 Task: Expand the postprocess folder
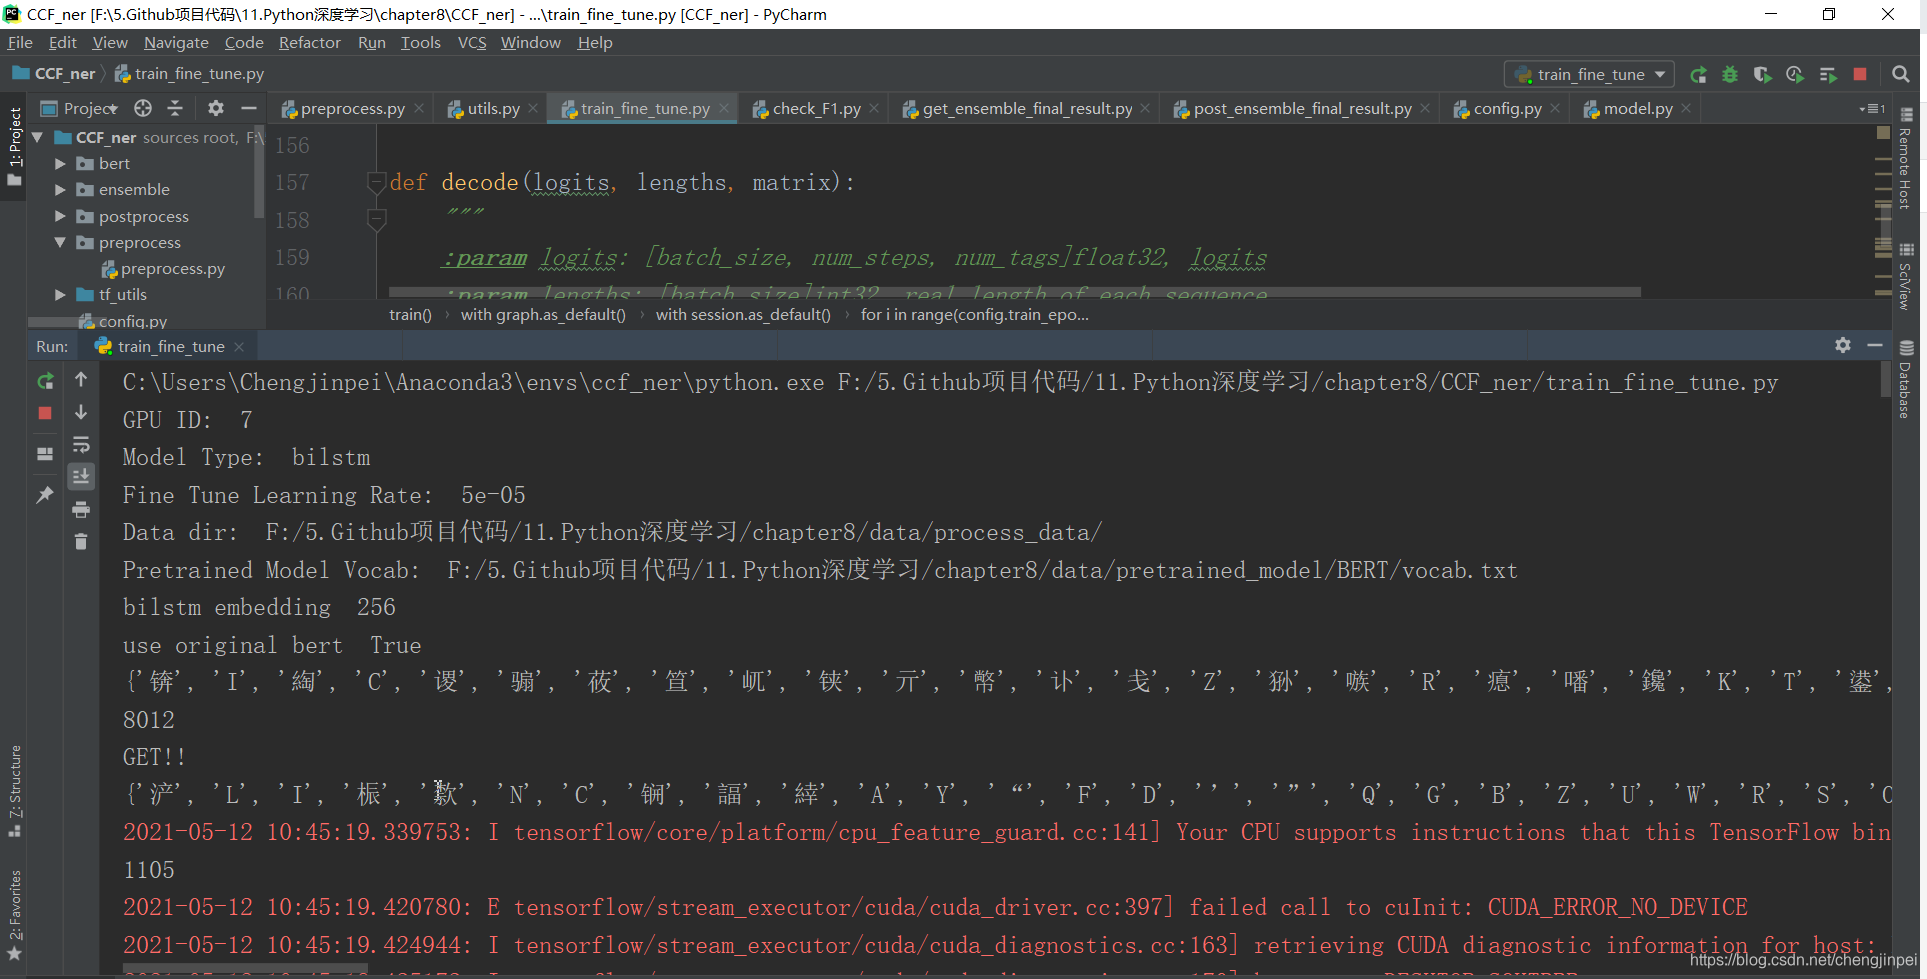(x=60, y=216)
